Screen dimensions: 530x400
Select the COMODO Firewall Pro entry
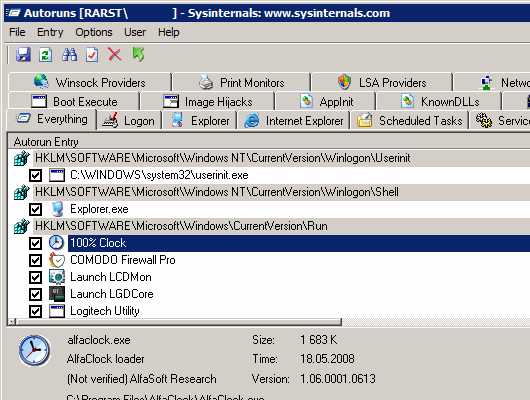click(123, 260)
